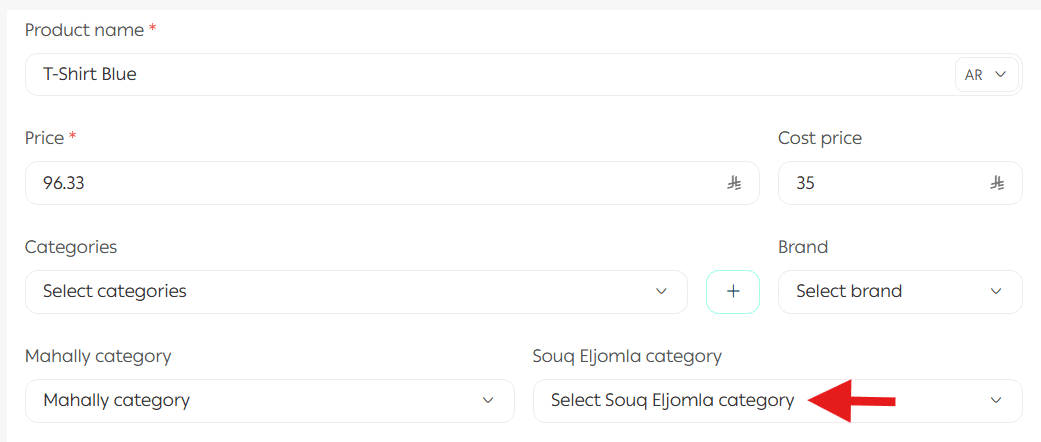
Task: Click the chevron next to AR language
Action: pyautogui.click(x=1000, y=75)
